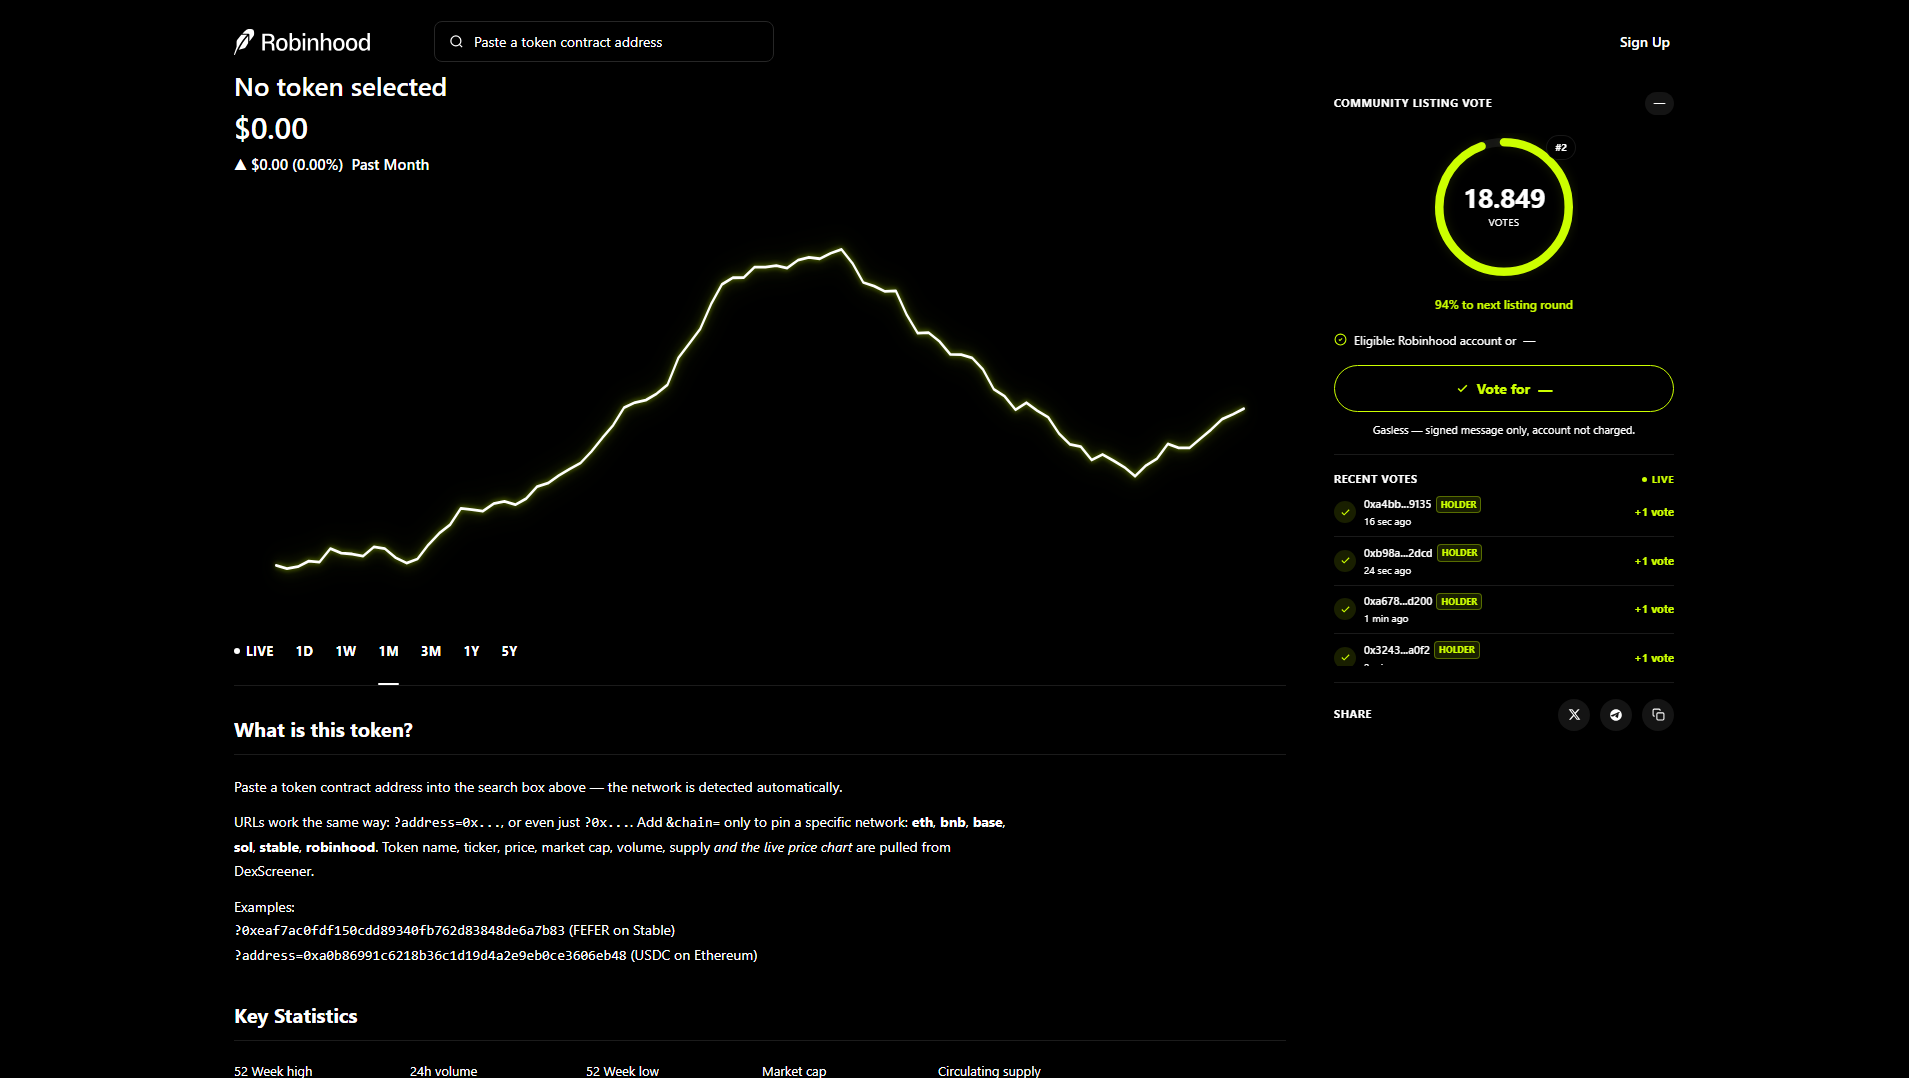This screenshot has height=1078, width=1909.
Task: Click the #2 rank badge
Action: point(1561,148)
